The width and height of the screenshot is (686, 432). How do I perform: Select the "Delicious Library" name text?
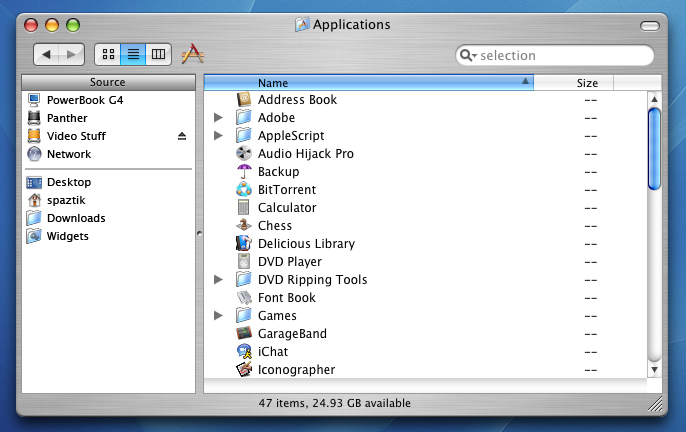click(x=306, y=243)
